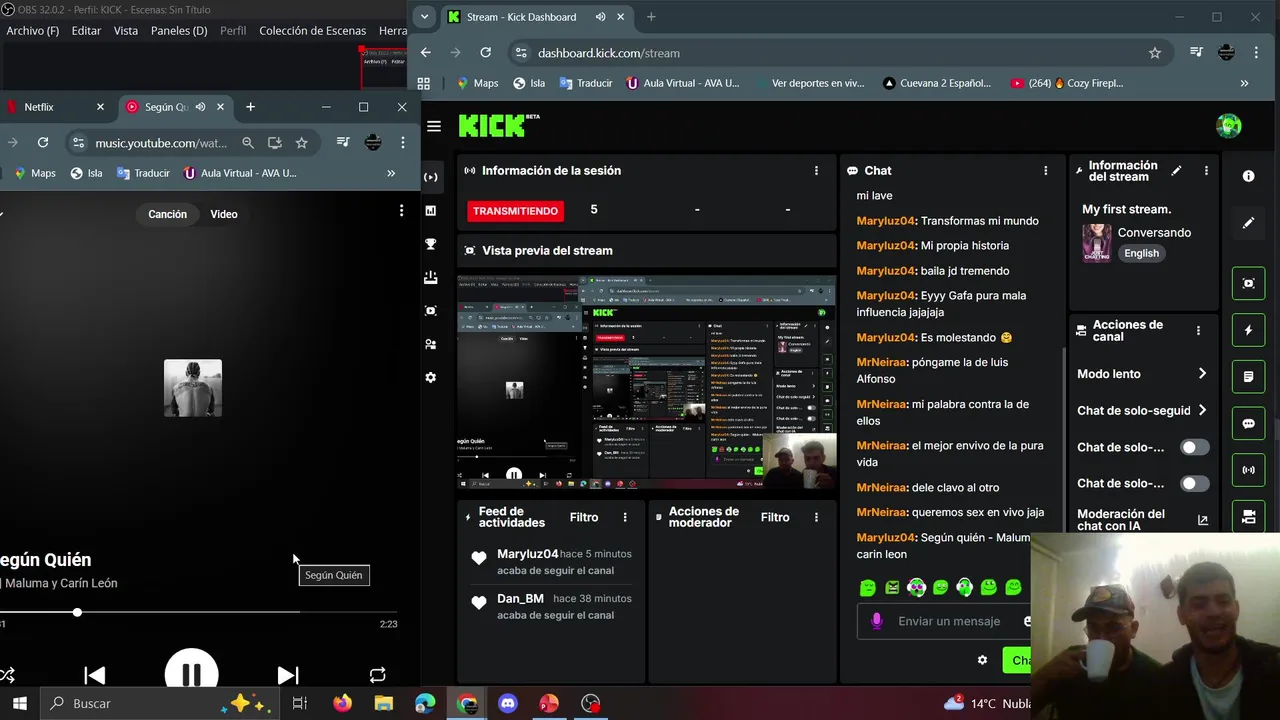Click the clip capture icon on right rail

tap(1248, 283)
